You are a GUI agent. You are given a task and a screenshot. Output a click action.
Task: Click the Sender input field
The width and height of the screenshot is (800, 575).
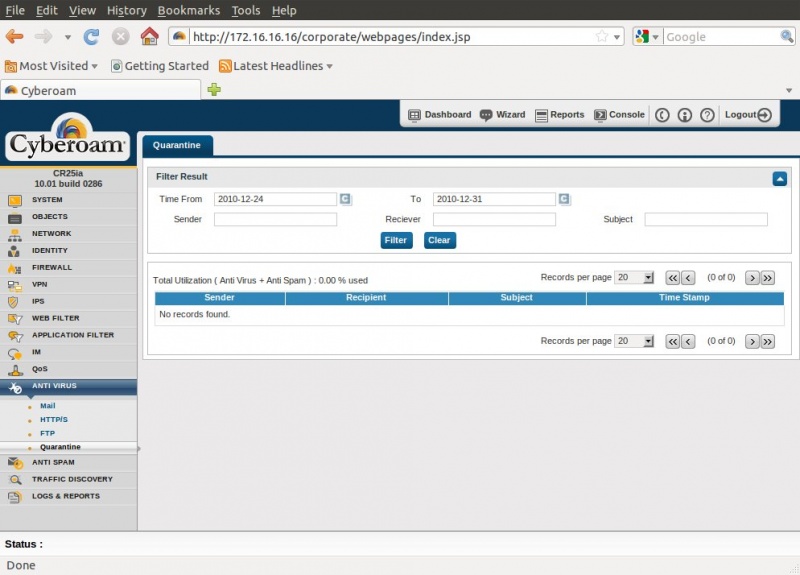[276, 219]
